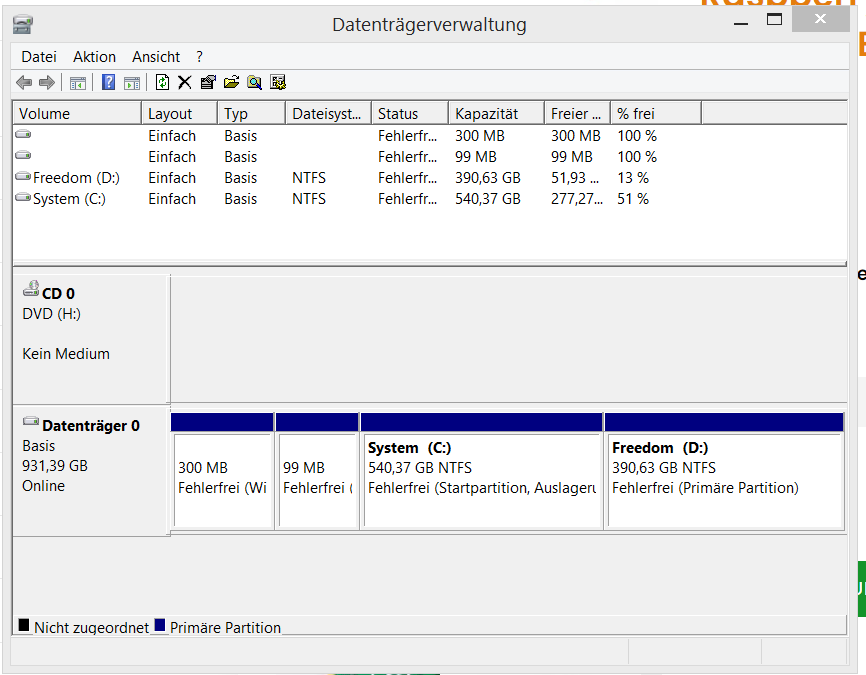This screenshot has height=675, width=866.
Task: Click the 51 % free value
Action: (x=633, y=199)
